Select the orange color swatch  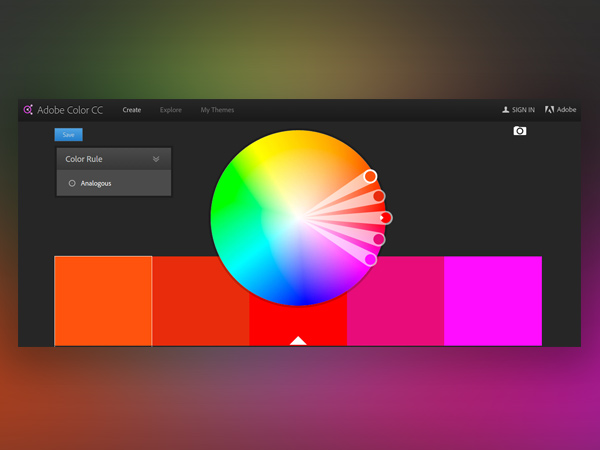point(103,301)
